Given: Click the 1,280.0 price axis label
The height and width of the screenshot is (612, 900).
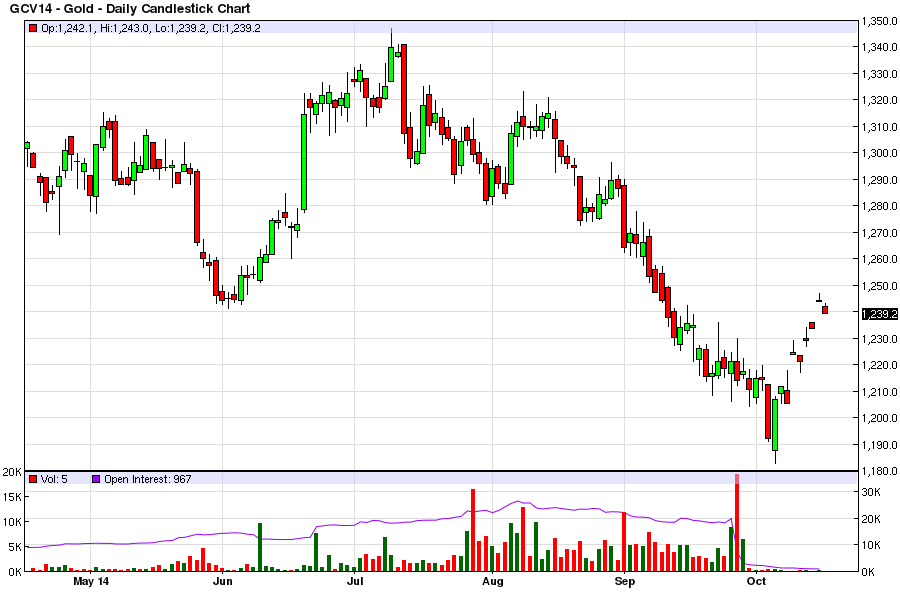Looking at the screenshot, I should [879, 206].
